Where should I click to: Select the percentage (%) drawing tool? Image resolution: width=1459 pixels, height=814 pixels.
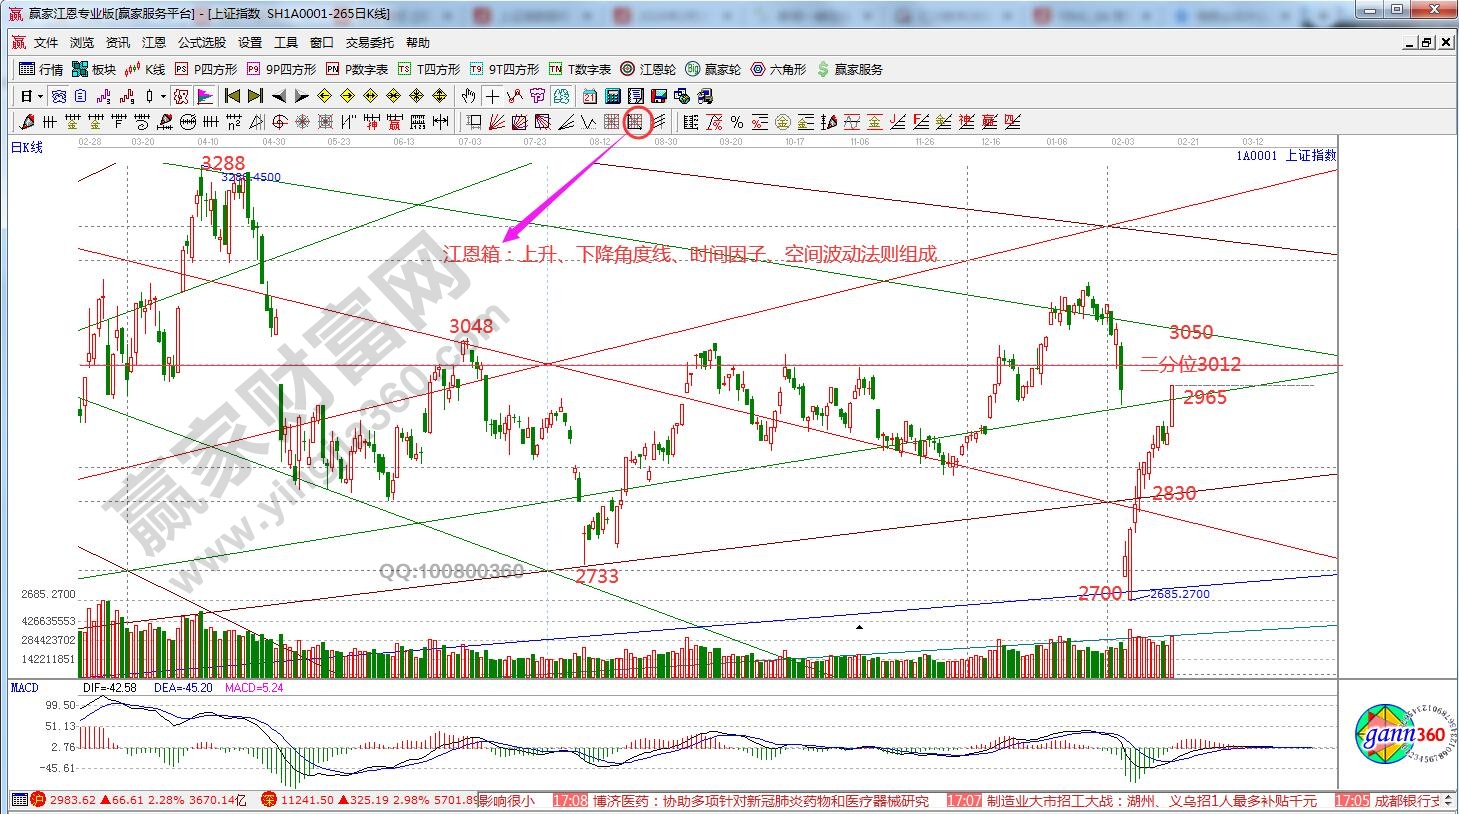pyautogui.click(x=737, y=122)
